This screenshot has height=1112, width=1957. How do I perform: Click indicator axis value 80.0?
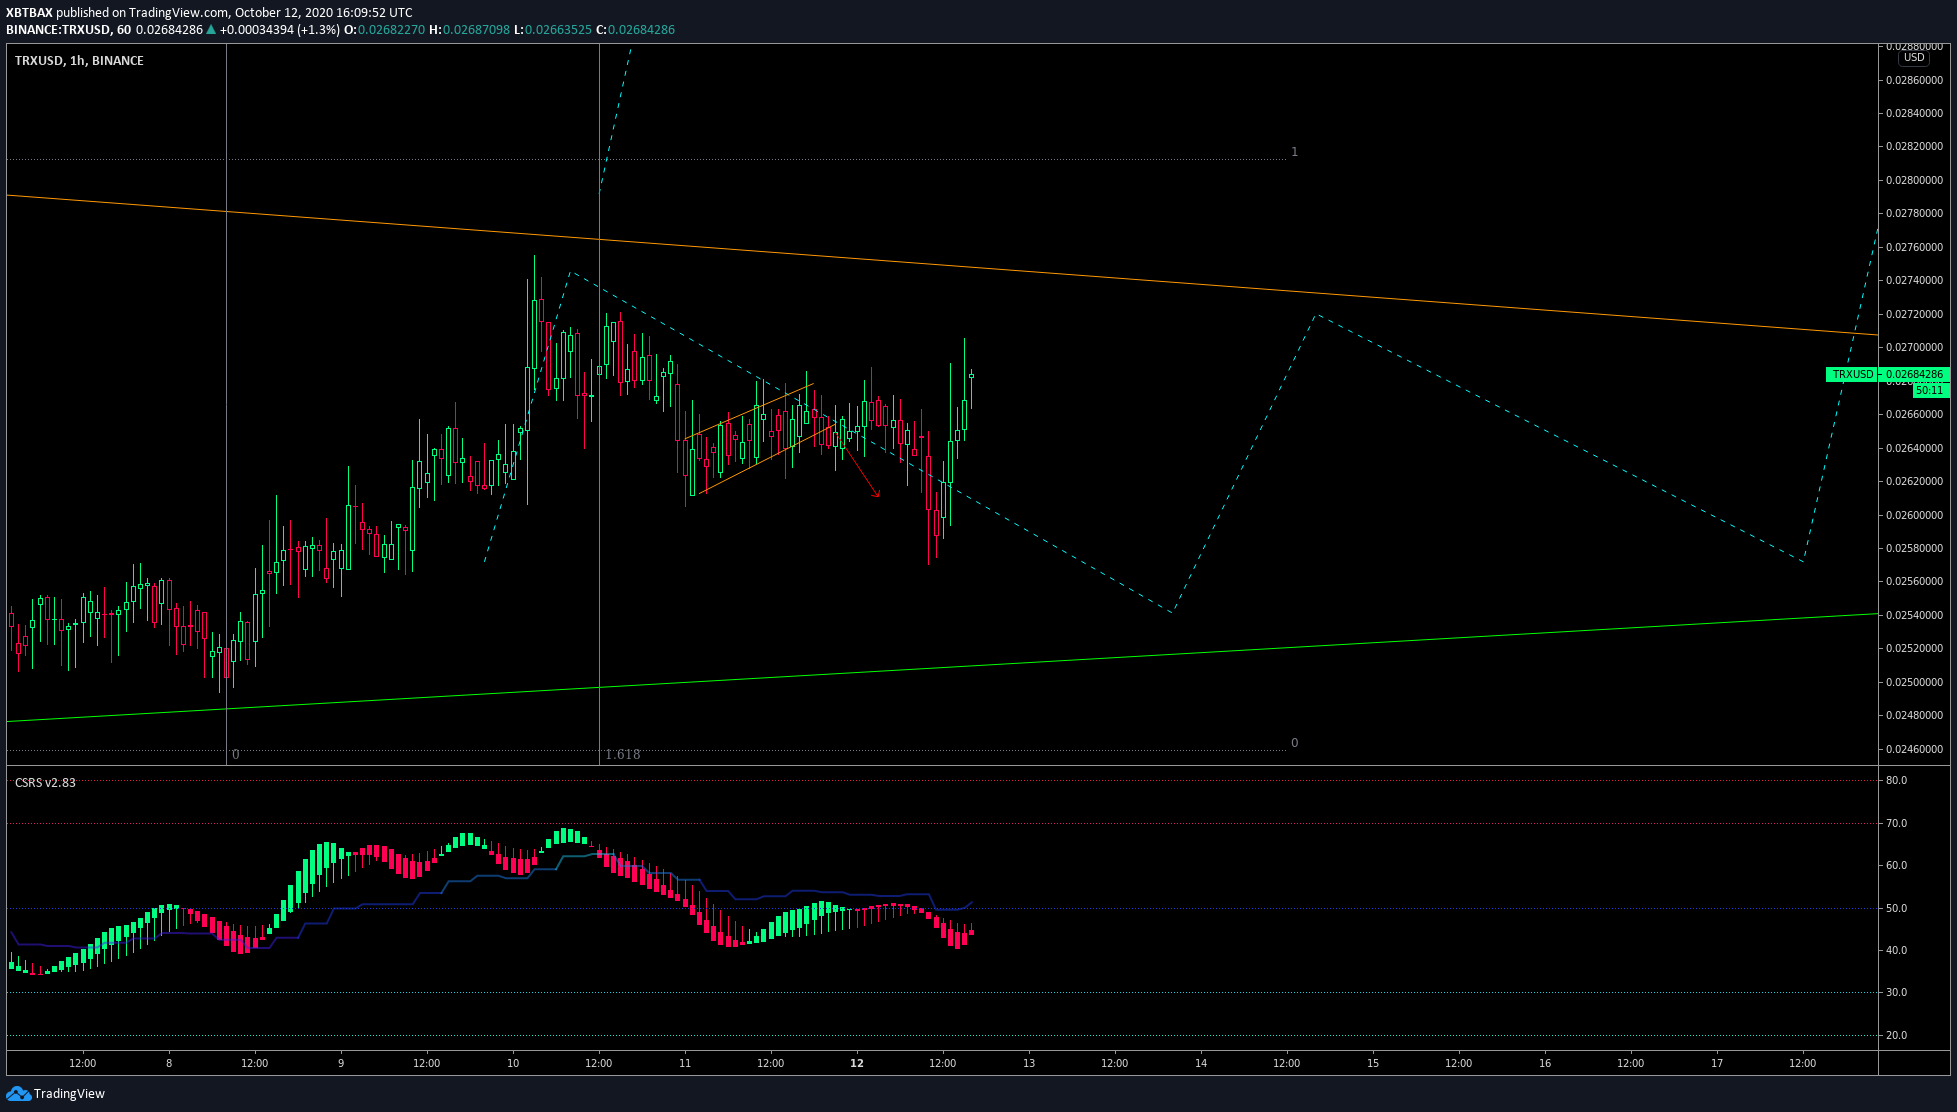(x=1896, y=780)
